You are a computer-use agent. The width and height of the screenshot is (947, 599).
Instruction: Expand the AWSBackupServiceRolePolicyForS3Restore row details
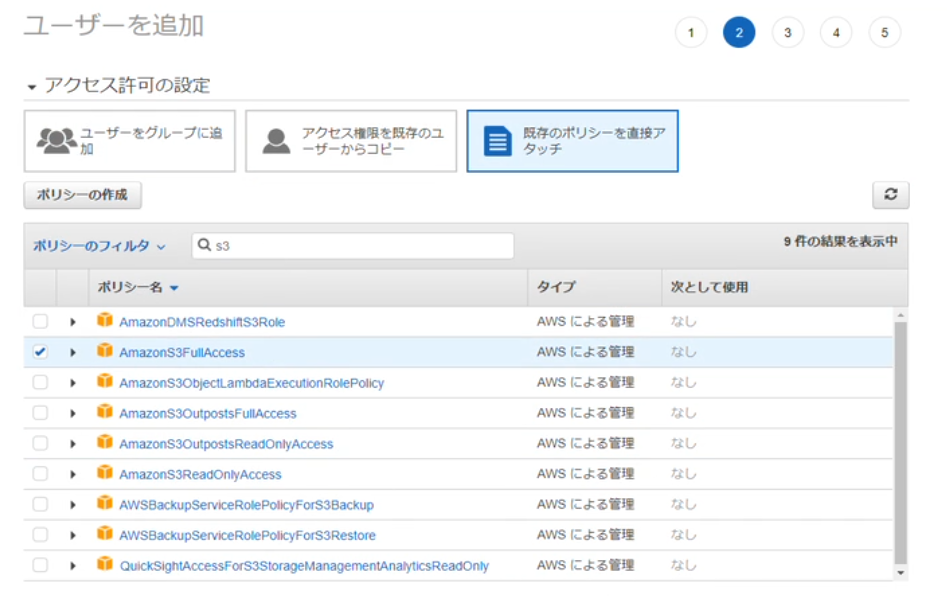point(72,535)
